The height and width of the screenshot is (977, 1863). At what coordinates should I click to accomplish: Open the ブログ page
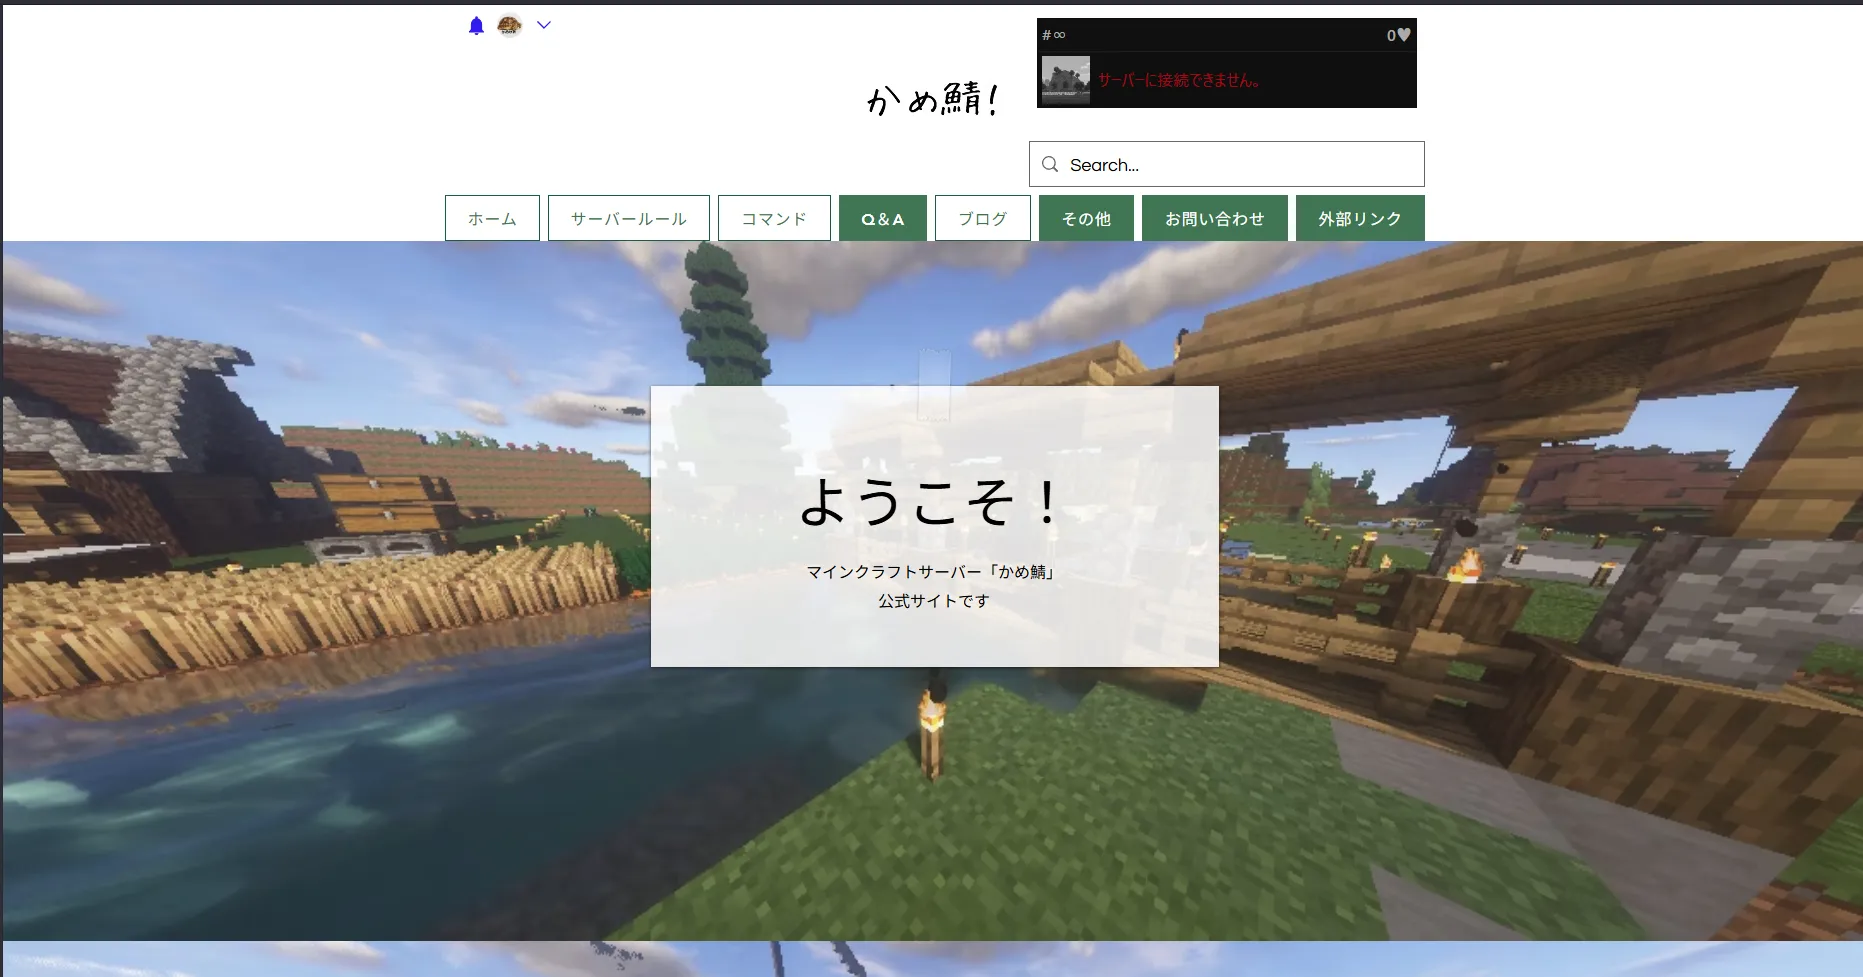tap(983, 218)
